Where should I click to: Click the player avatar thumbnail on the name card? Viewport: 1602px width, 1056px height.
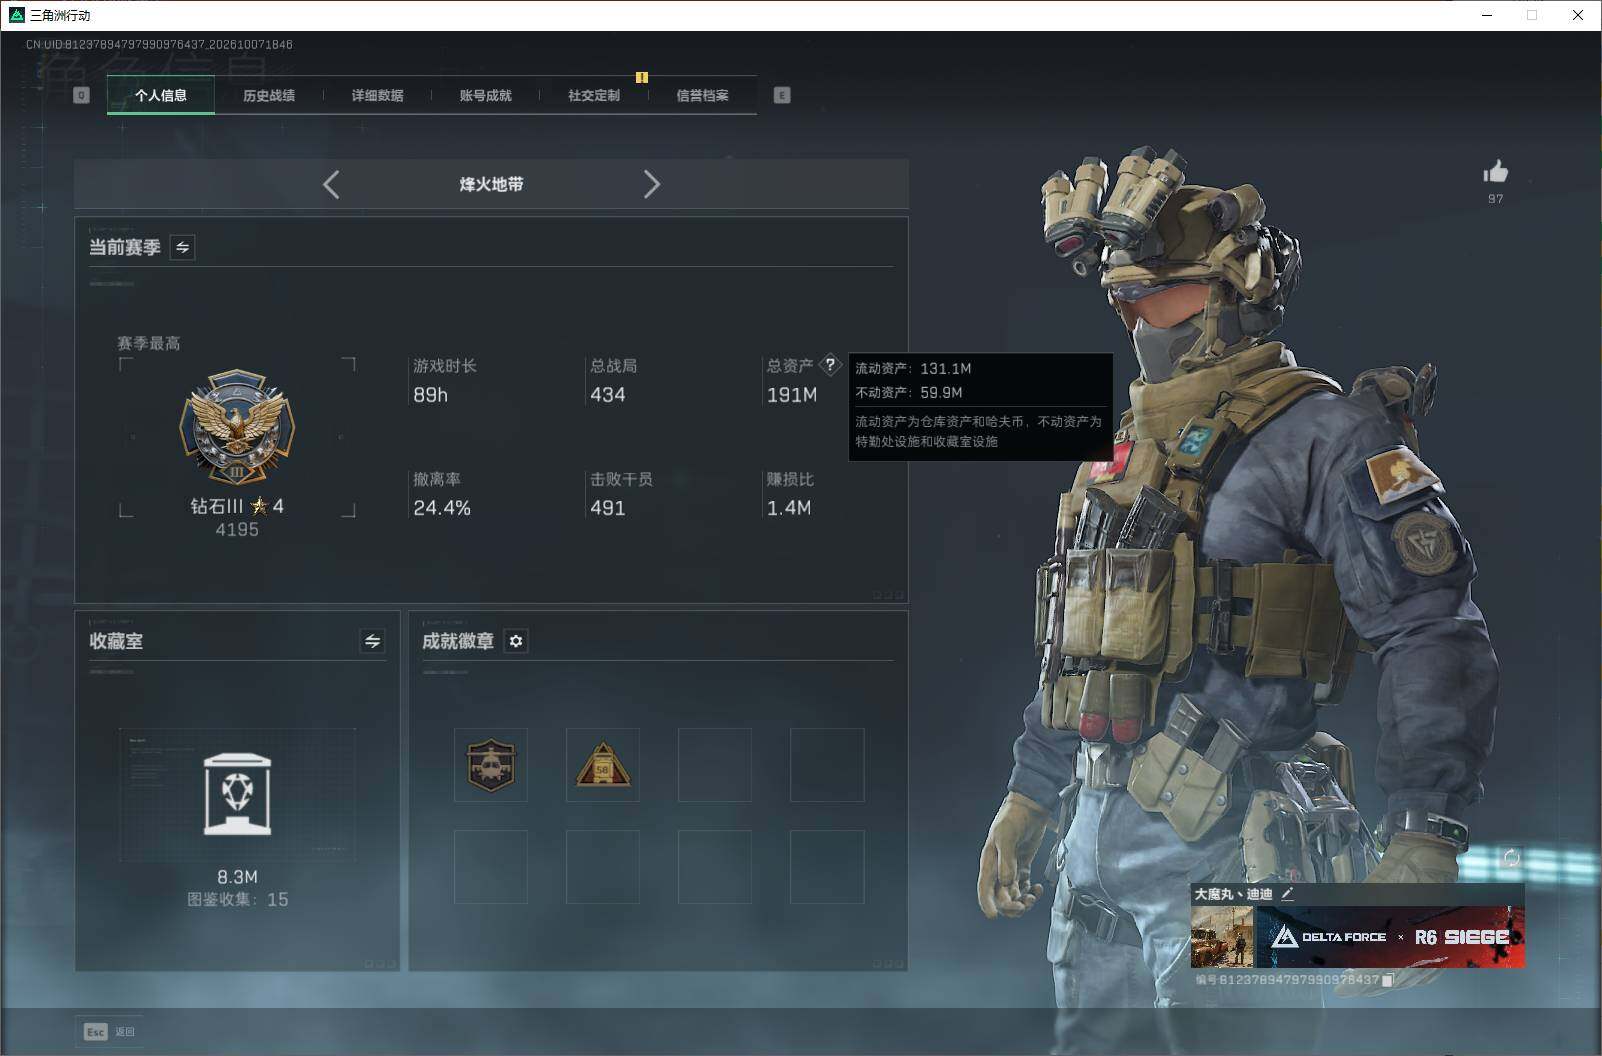(1222, 937)
